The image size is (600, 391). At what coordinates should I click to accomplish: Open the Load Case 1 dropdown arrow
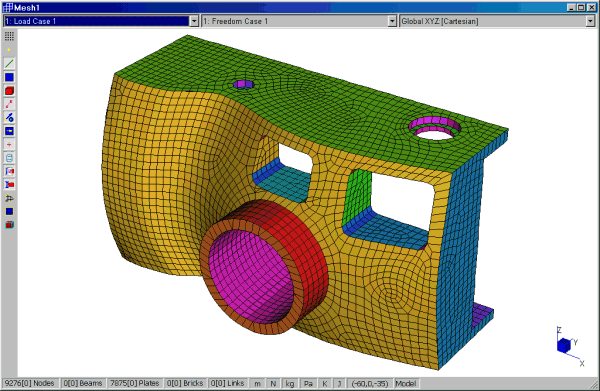194,21
